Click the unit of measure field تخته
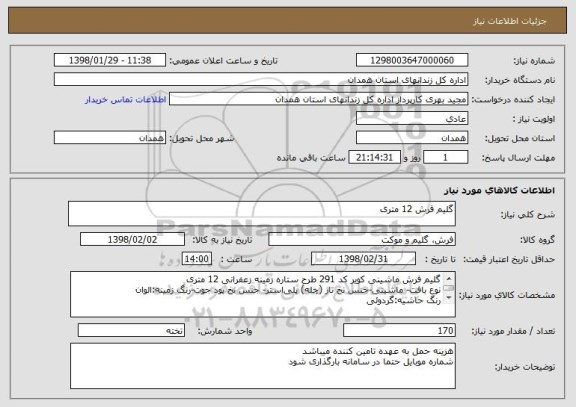 pos(131,330)
